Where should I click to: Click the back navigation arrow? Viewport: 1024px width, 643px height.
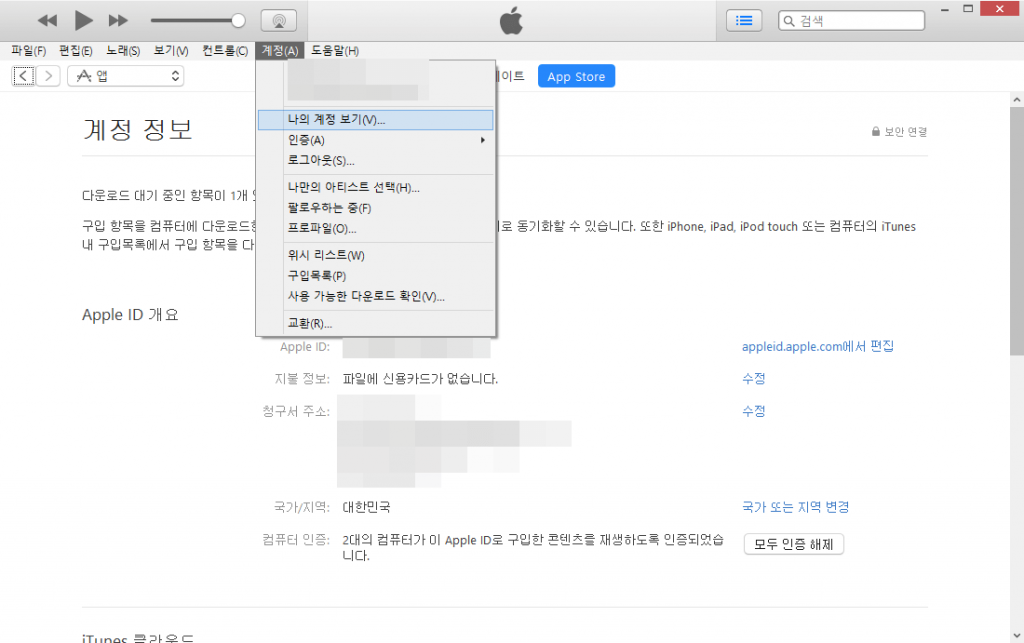pyautogui.click(x=24, y=76)
